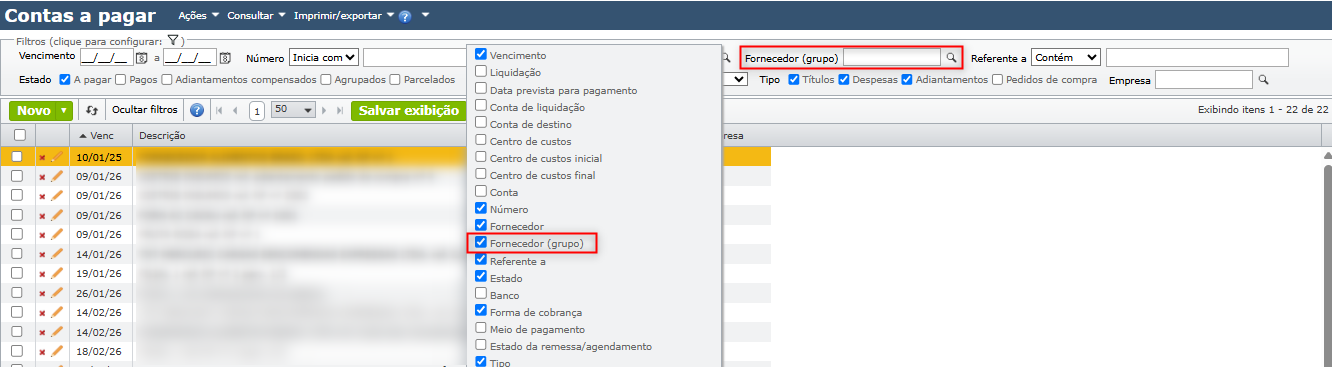
Task: Edit the 19/01/26 row with pencil icon
Action: [57, 273]
